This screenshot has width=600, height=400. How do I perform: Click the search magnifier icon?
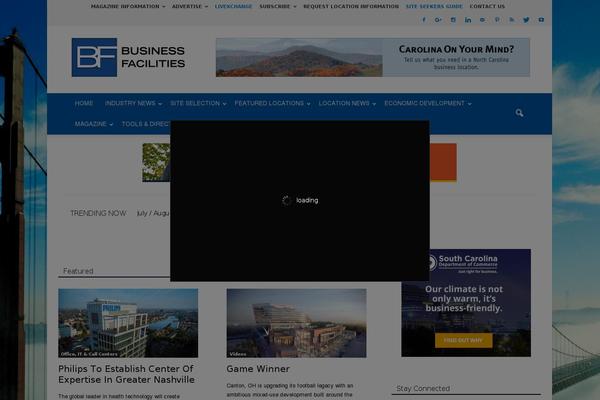(519, 113)
